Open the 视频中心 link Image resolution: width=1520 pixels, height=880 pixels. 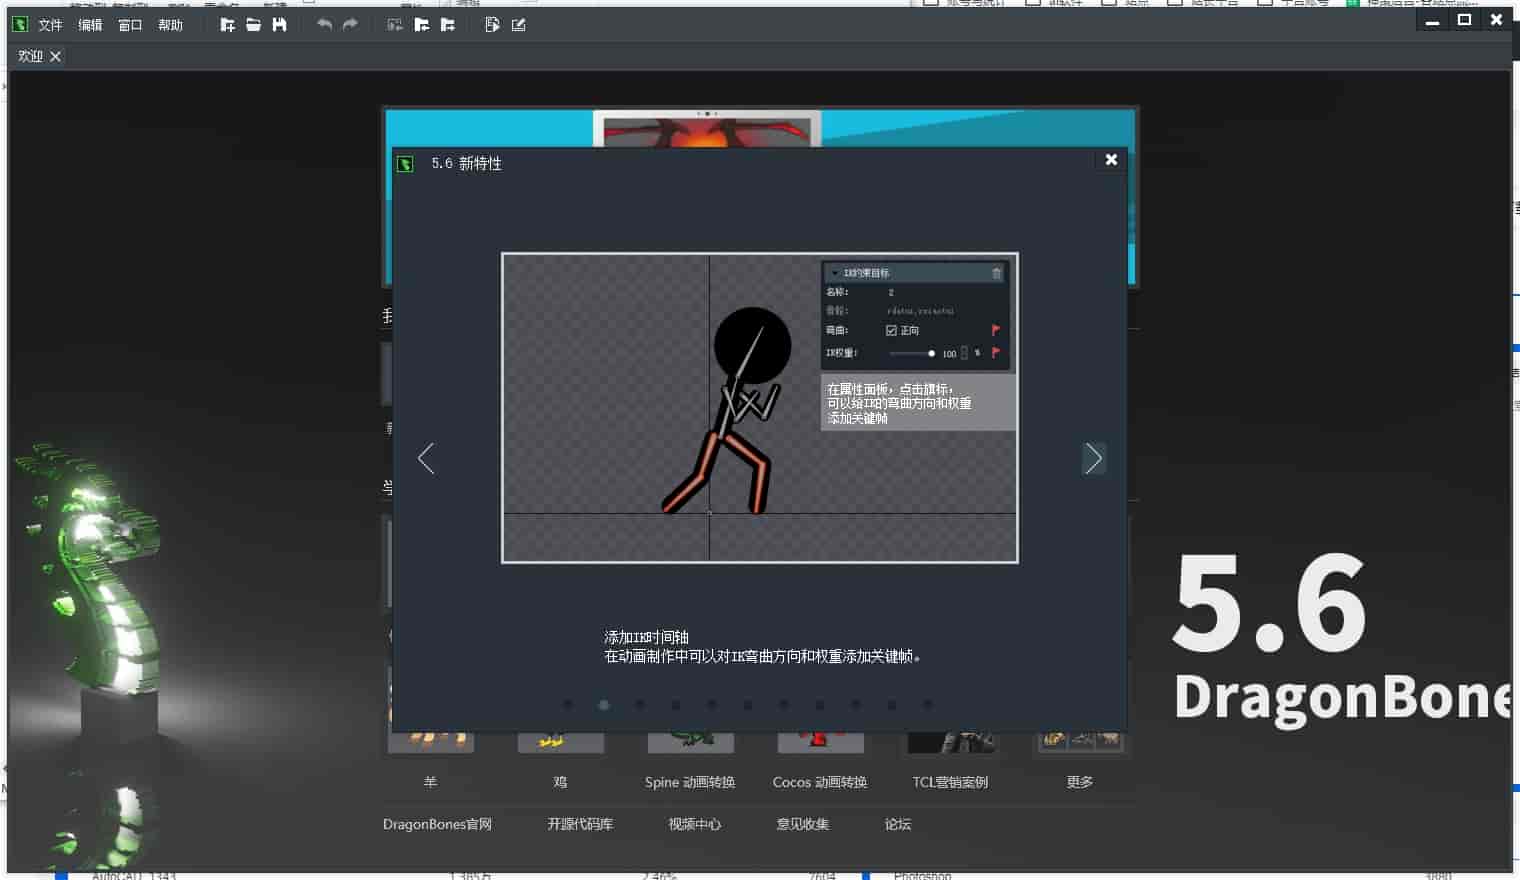(x=692, y=823)
